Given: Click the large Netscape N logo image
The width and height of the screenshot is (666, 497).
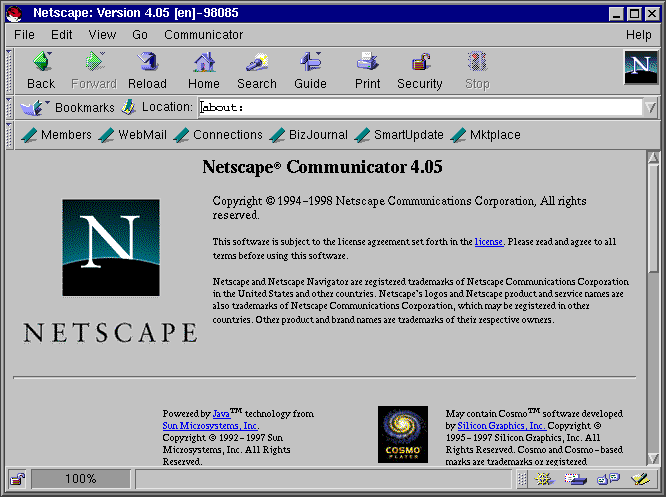Looking at the screenshot, I should click(111, 248).
